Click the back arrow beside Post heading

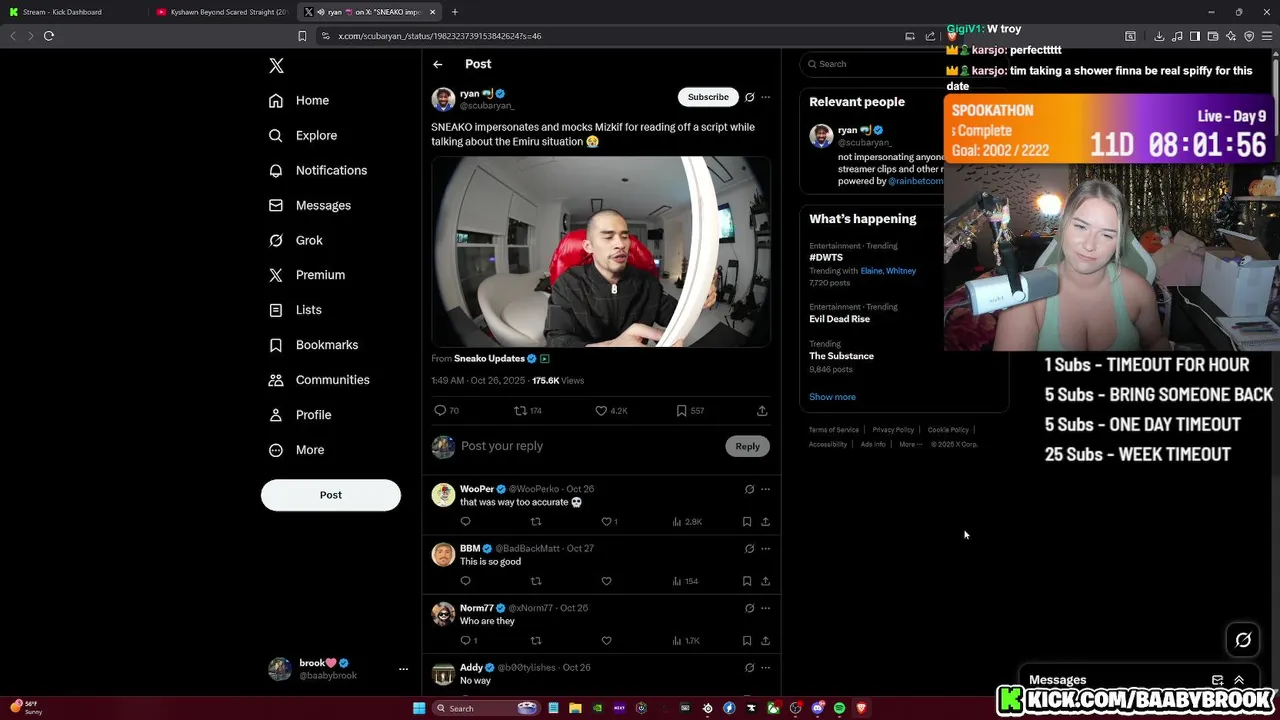coord(438,64)
